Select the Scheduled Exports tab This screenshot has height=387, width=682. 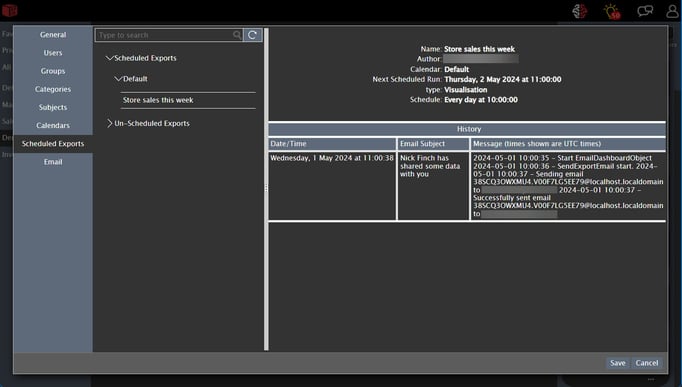[53, 143]
